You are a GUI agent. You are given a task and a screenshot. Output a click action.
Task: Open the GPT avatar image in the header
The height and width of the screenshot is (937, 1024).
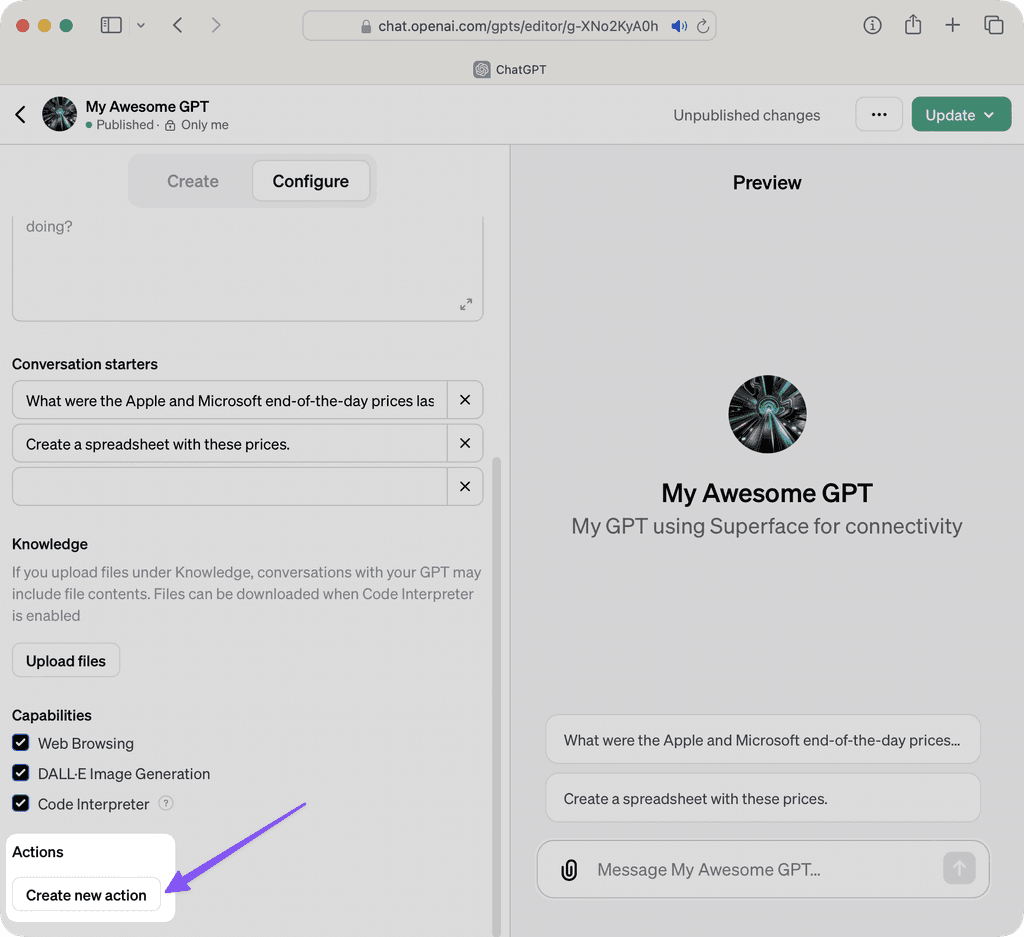coord(59,114)
